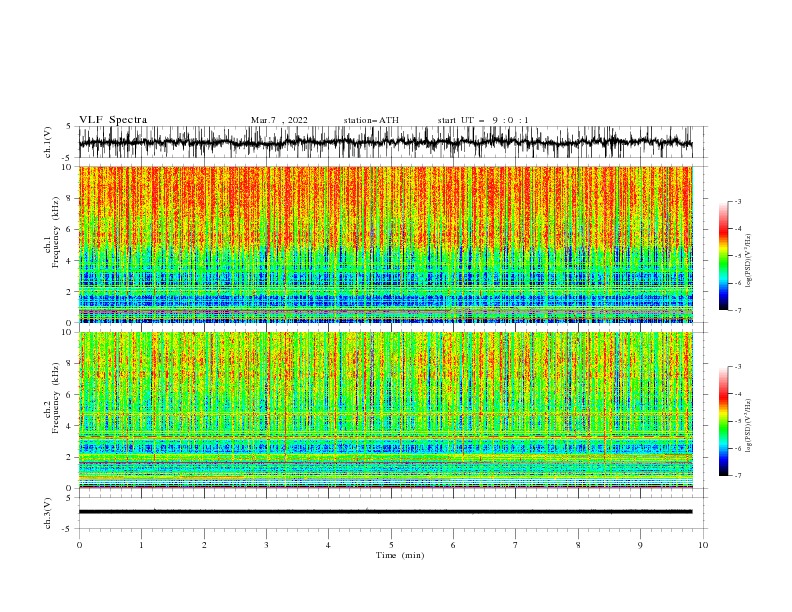Click the ch.2 spectrogram color scale bar

point(723,421)
